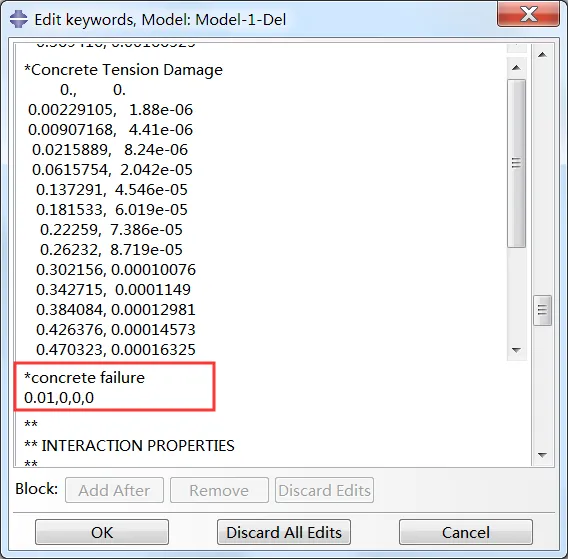Click the row 0.384084, 0.00012981
This screenshot has height=559, width=568.
tap(116, 309)
